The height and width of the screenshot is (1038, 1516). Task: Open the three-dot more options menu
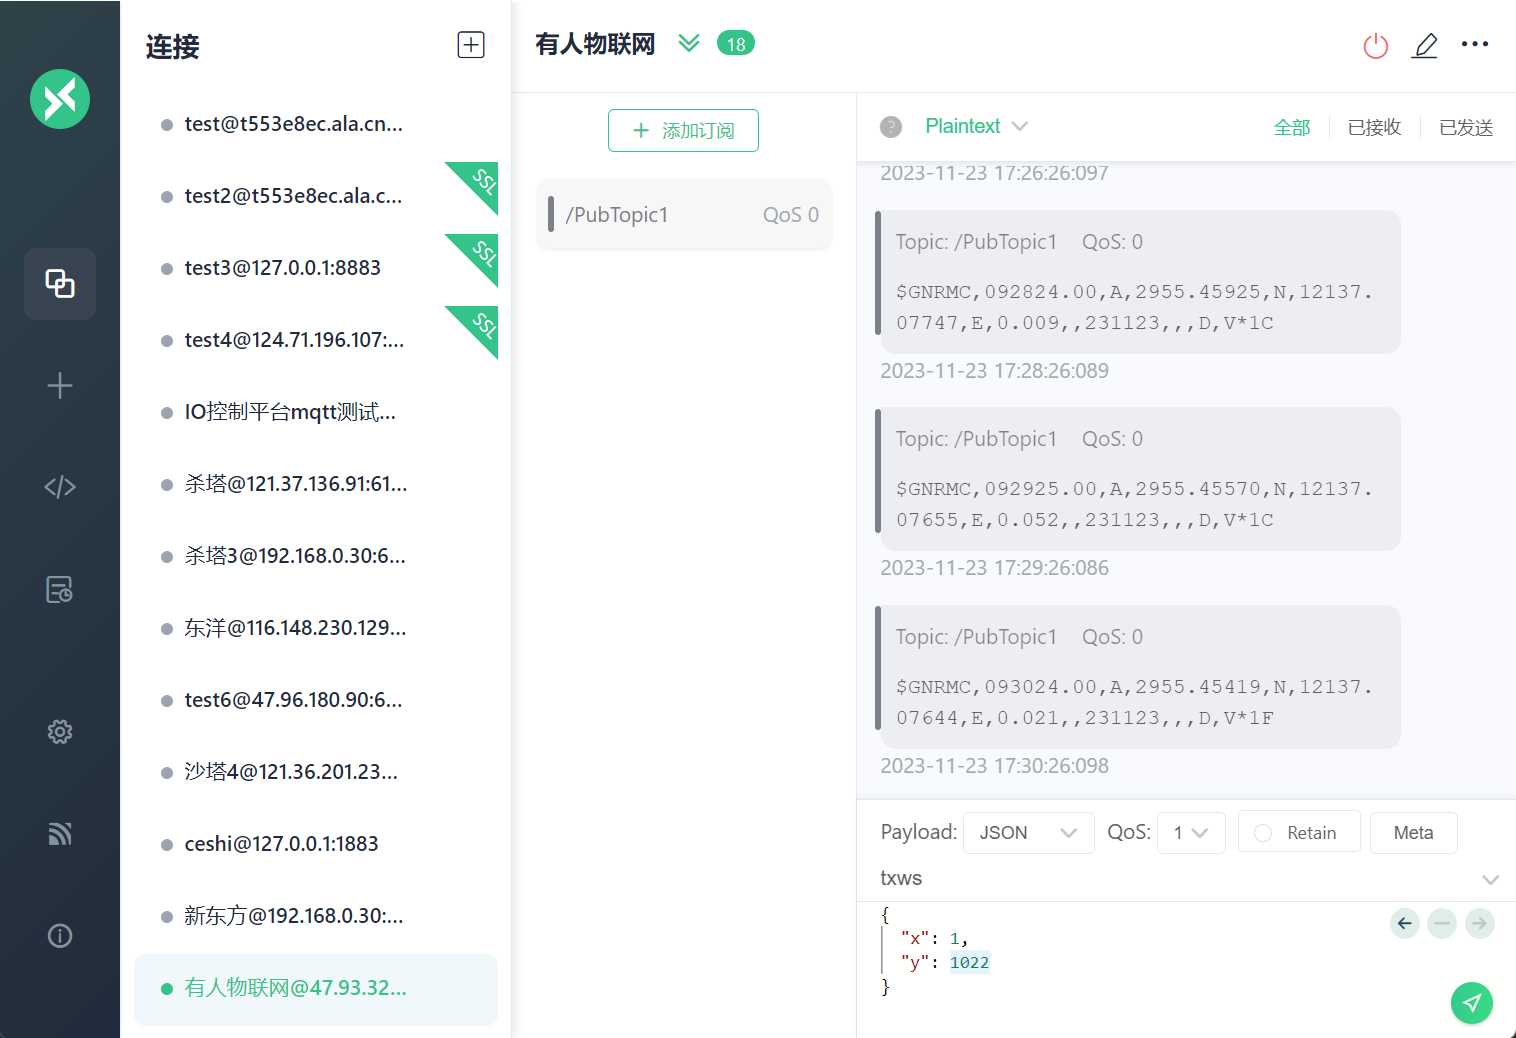tap(1474, 44)
